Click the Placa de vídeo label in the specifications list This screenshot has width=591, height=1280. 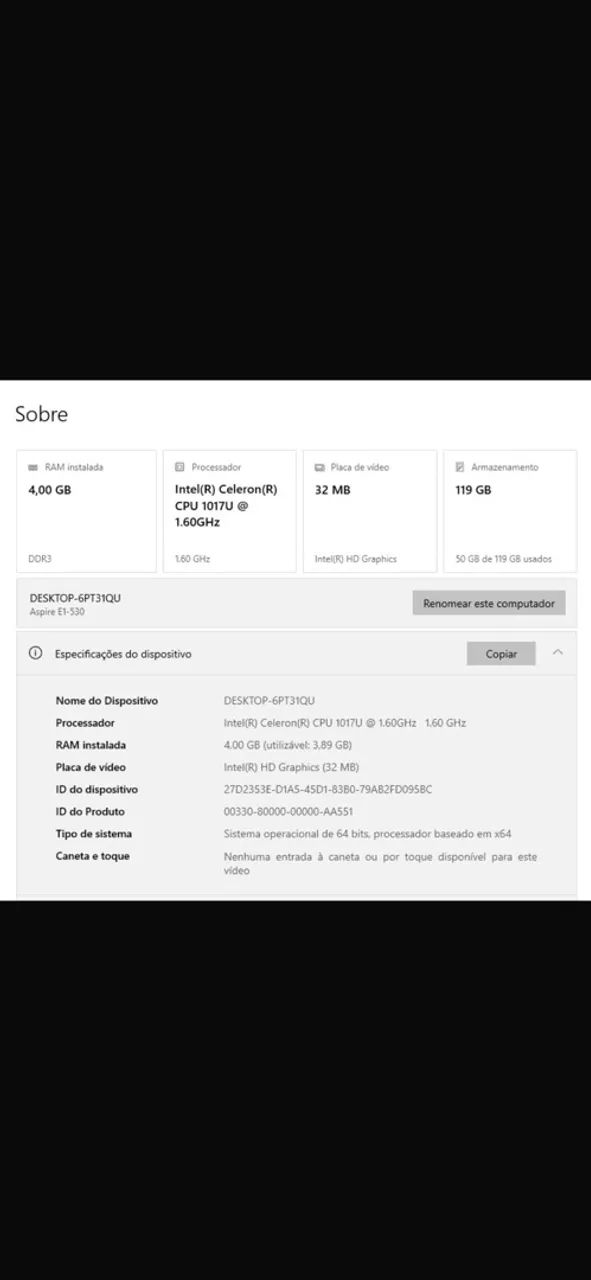(90, 767)
